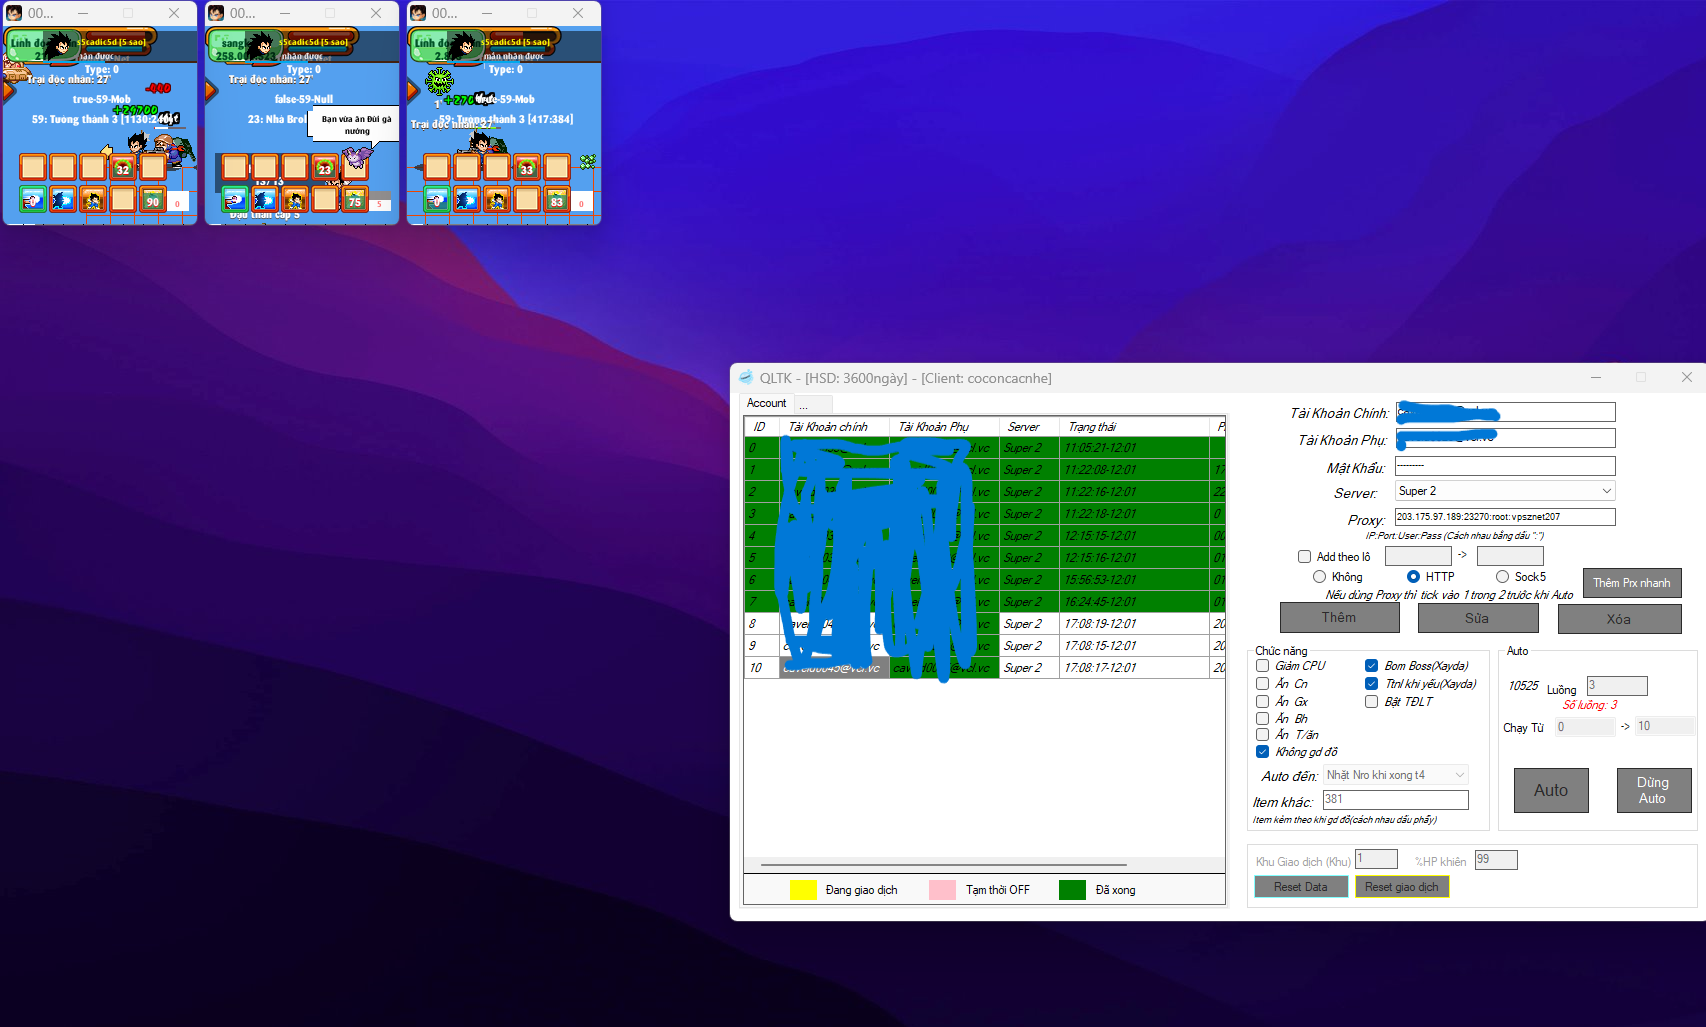Click into the Proxy input field
This screenshot has width=1706, height=1027.
(1504, 517)
